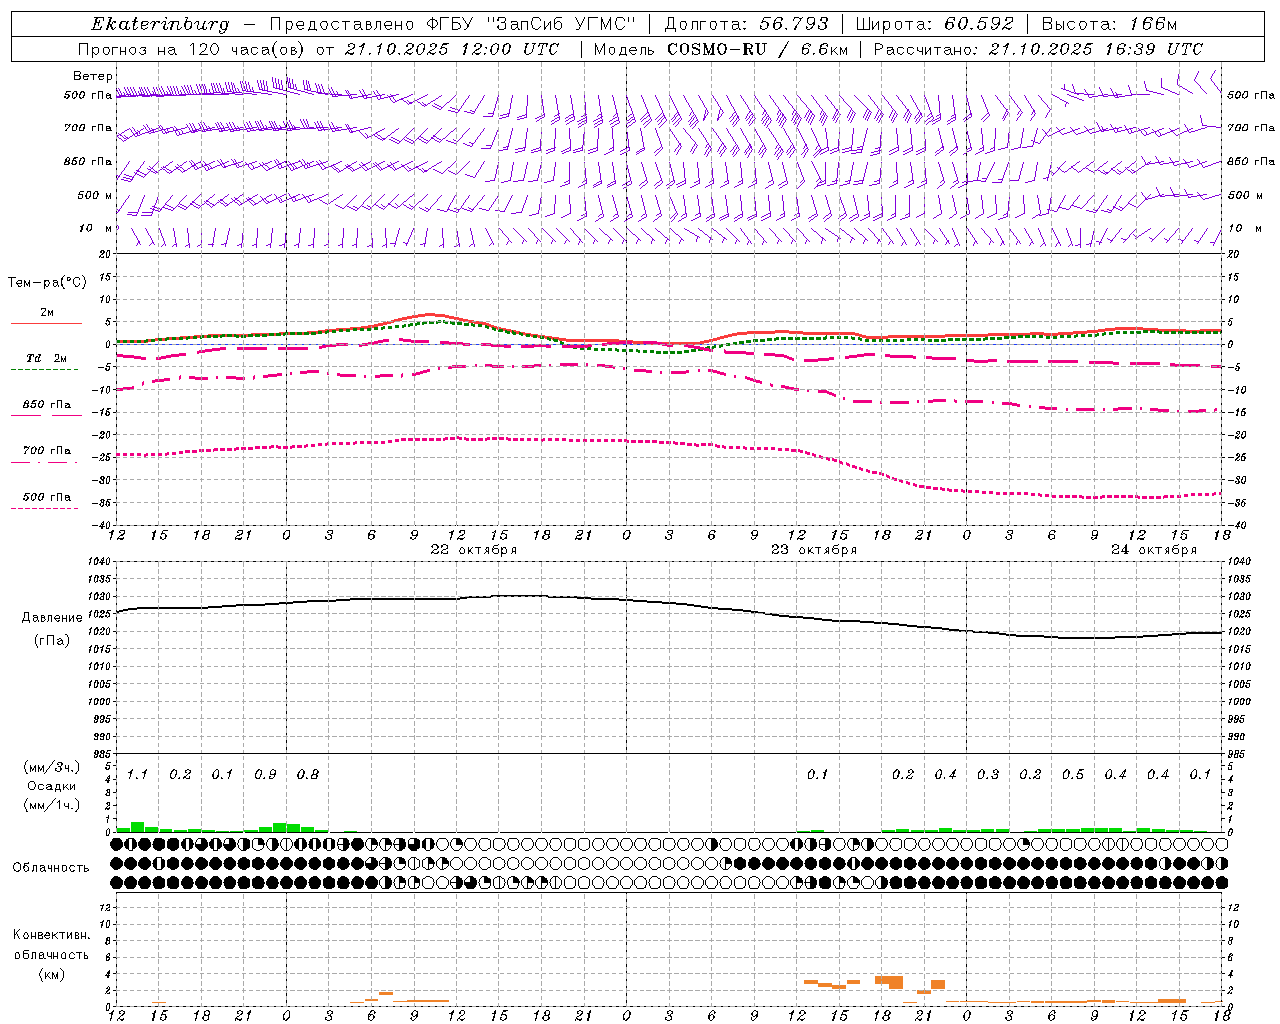Click the "Модель COSMO-RU / 6.6км" text
Viewport: 1280px width, 1024px height.
click(x=720, y=49)
